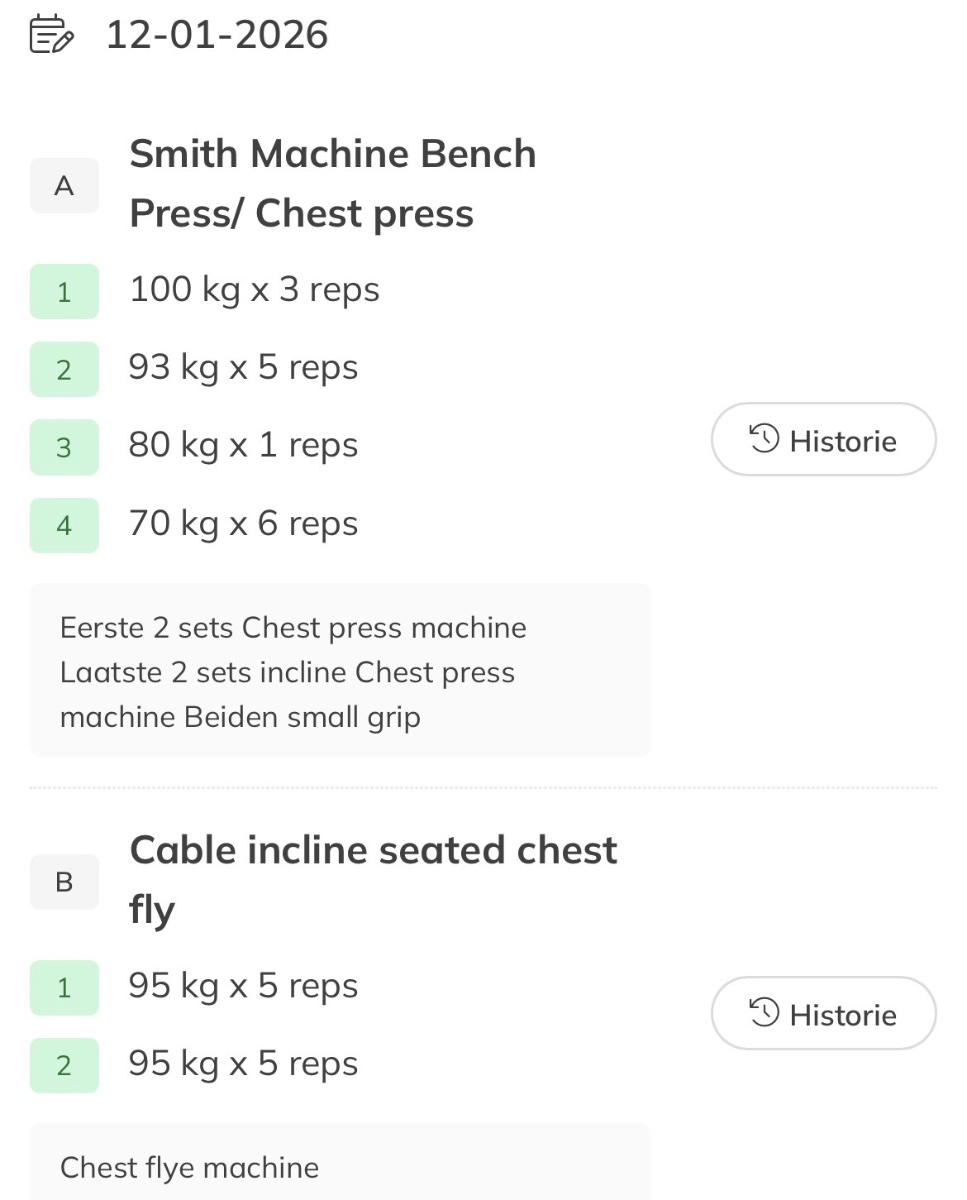
Task: Click the Chest flye machine note
Action: (190, 1167)
